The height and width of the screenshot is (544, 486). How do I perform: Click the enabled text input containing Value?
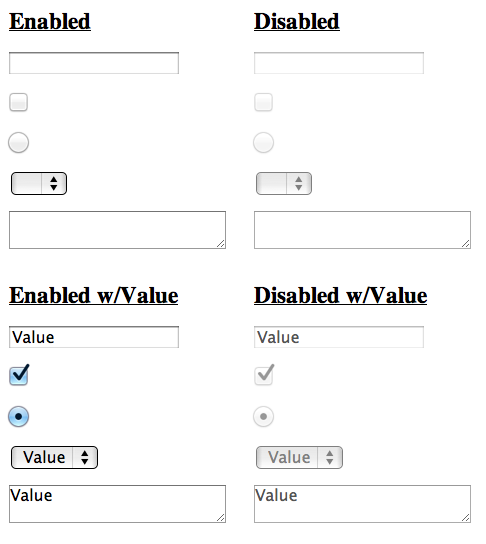click(94, 337)
